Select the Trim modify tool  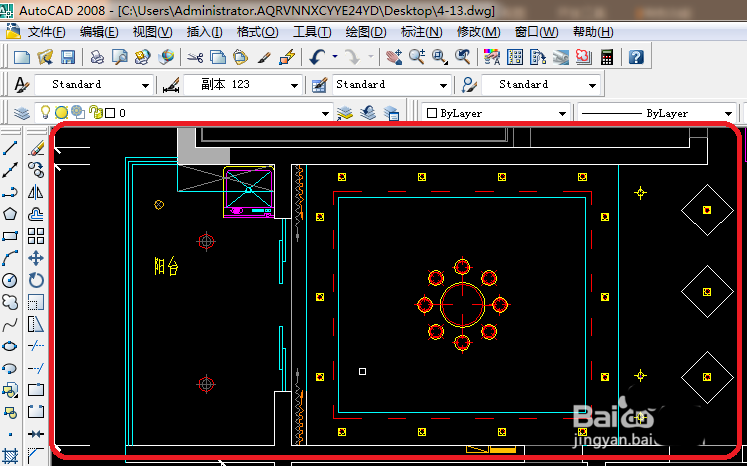pos(36,346)
